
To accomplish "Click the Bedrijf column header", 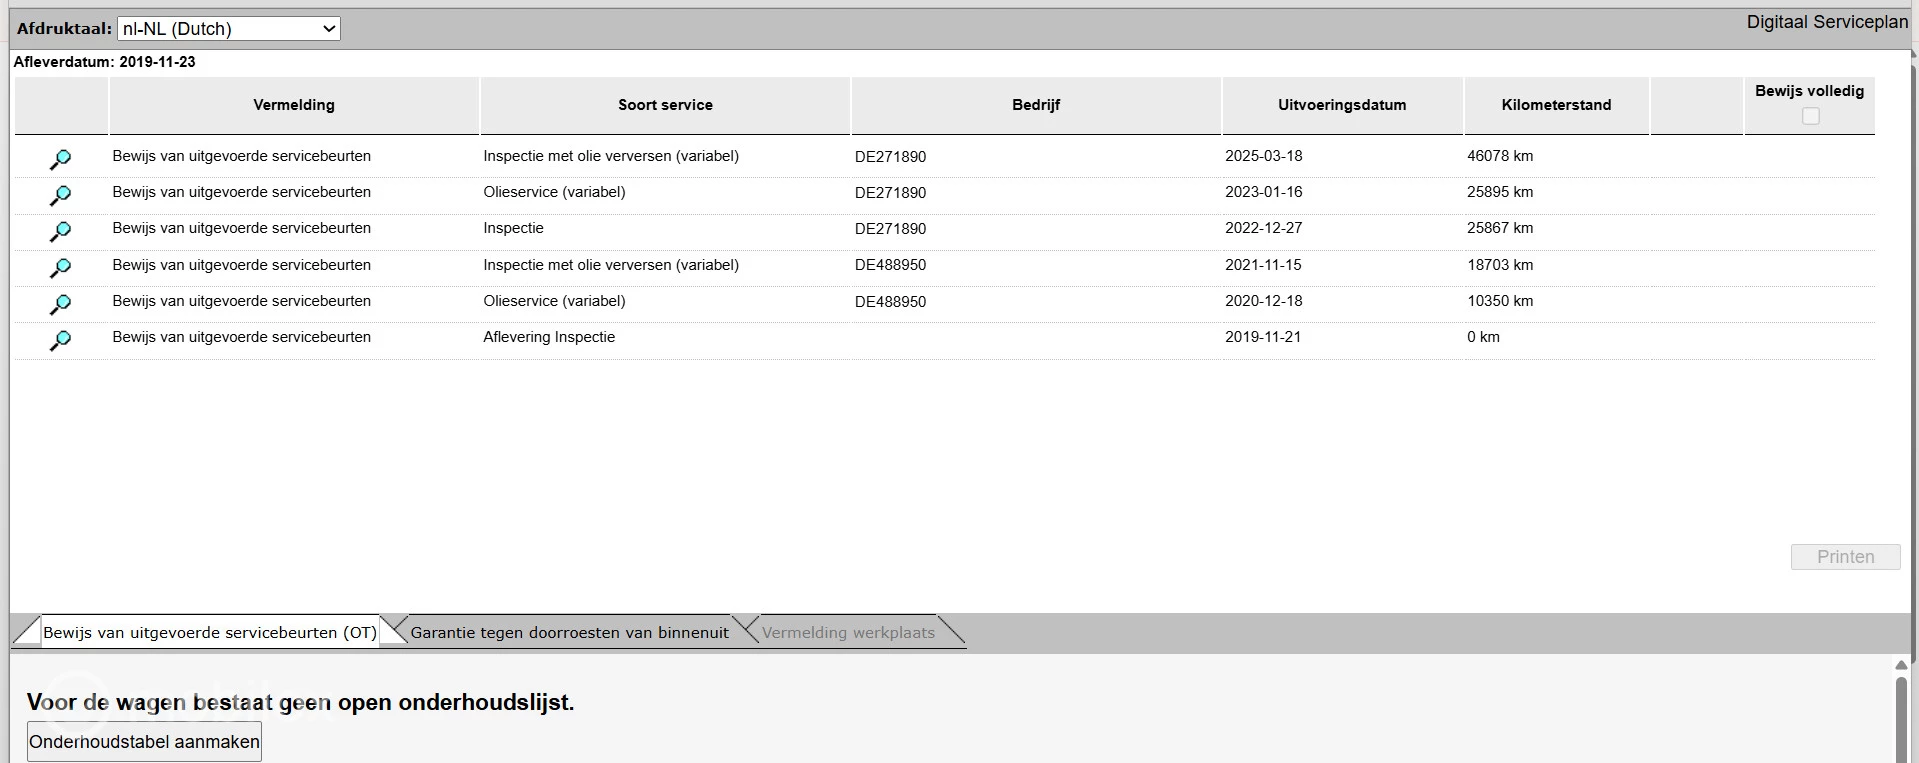I will pyautogui.click(x=1036, y=105).
